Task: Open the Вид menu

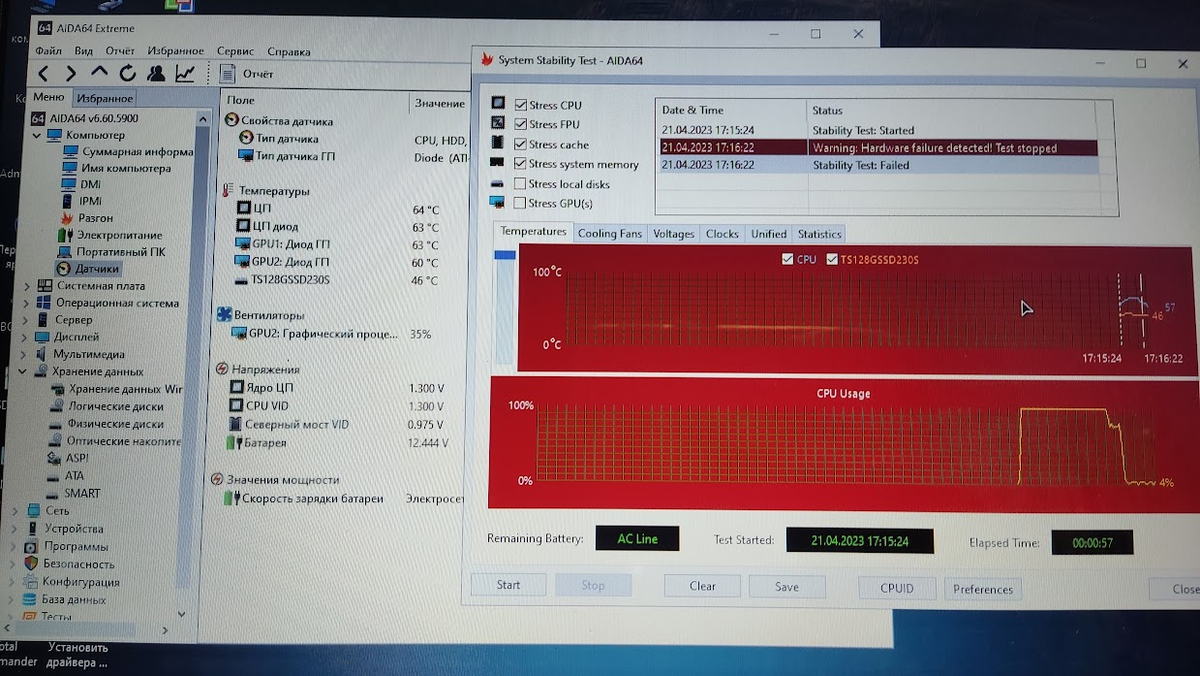Action: coord(84,51)
